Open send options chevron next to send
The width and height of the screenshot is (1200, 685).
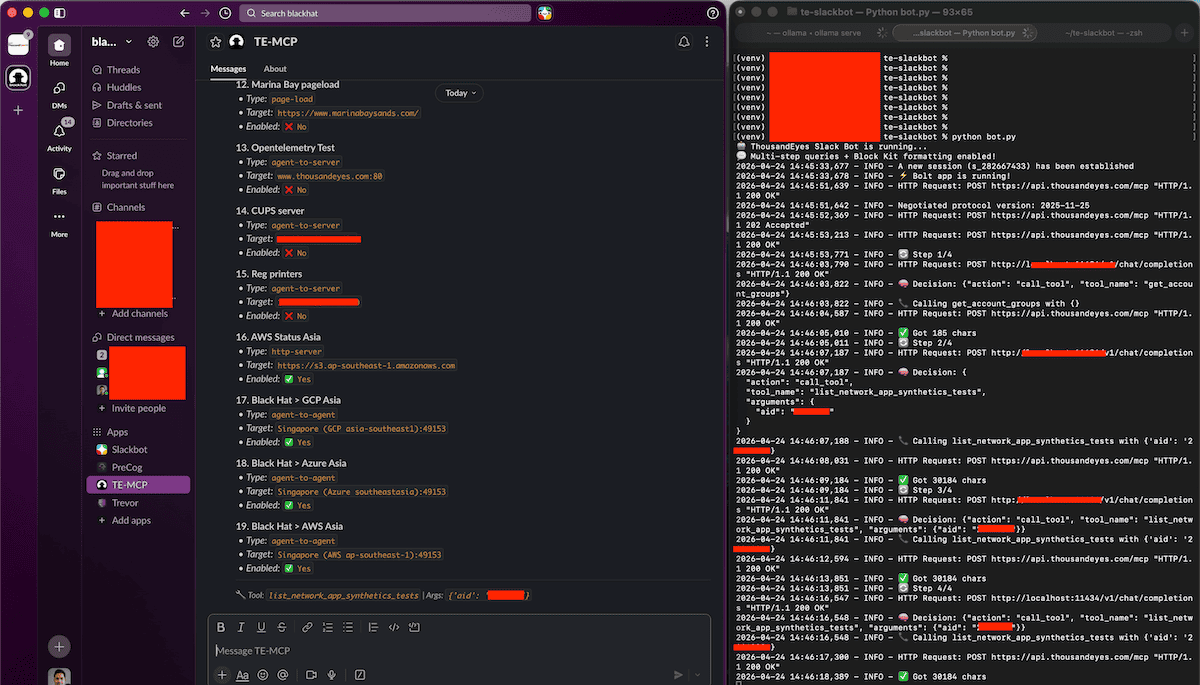coord(698,675)
